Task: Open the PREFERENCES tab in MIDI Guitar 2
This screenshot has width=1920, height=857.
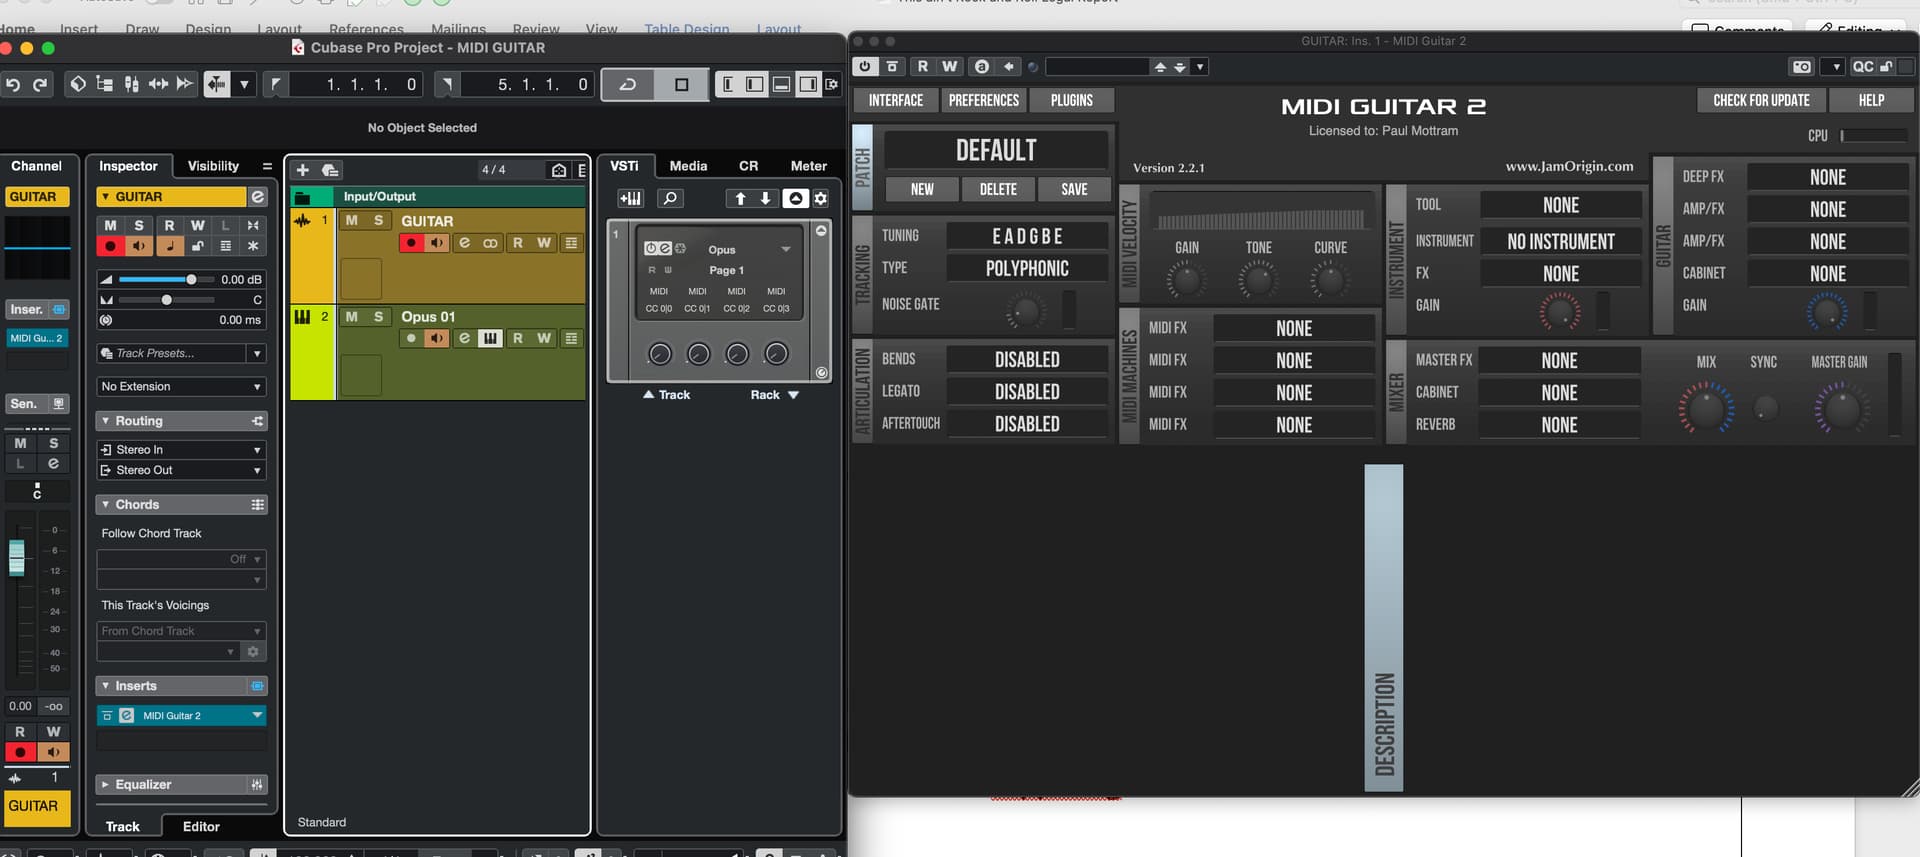Action: coord(984,100)
